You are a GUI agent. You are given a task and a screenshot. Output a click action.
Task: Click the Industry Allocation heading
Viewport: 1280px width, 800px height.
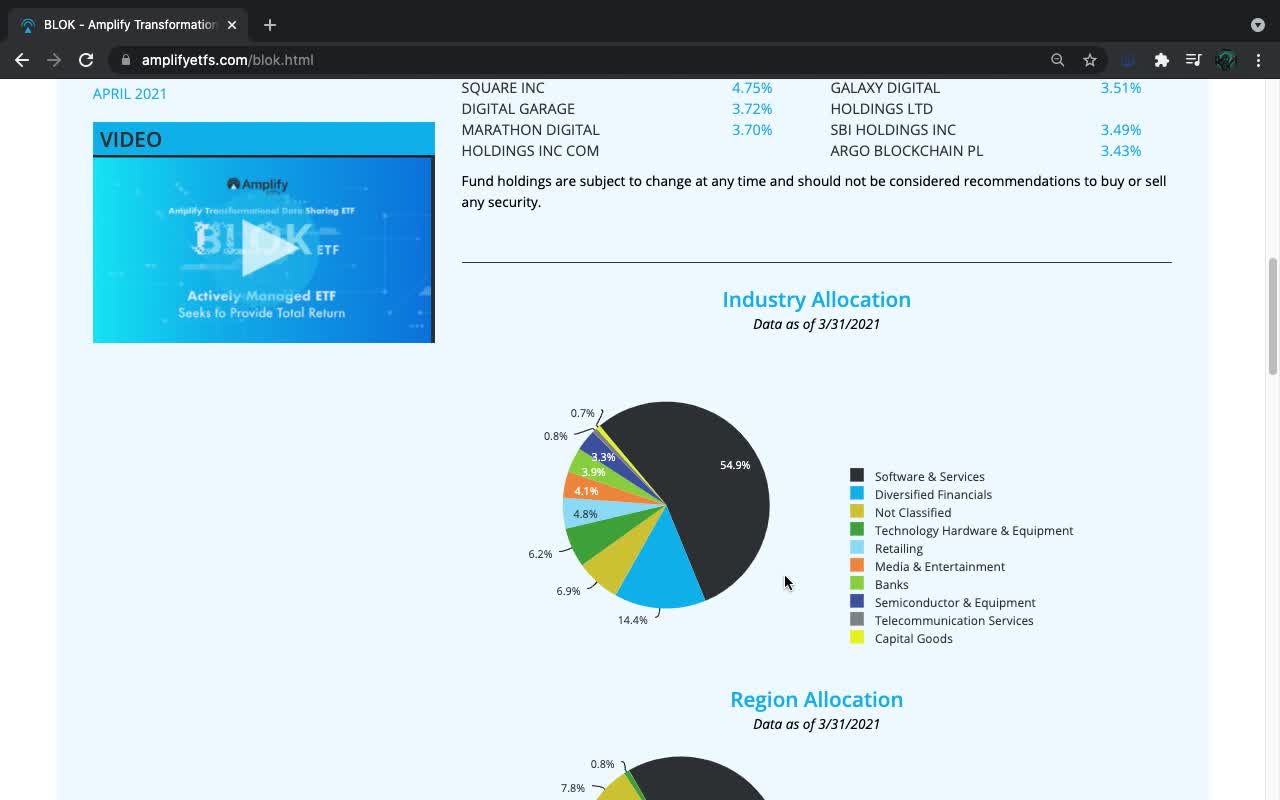(x=816, y=299)
